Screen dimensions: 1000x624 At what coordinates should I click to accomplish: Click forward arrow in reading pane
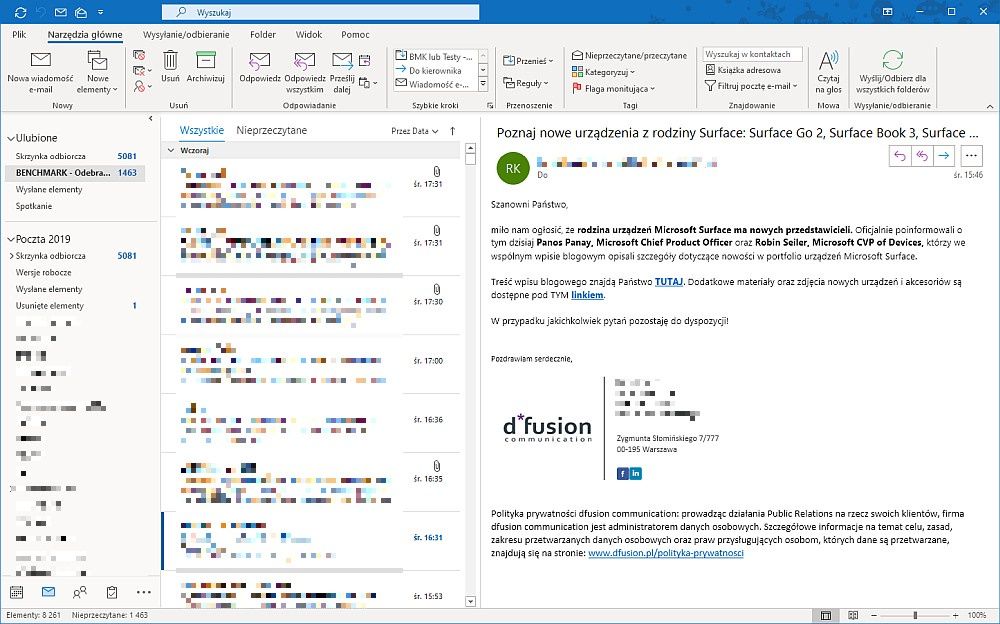click(944, 156)
